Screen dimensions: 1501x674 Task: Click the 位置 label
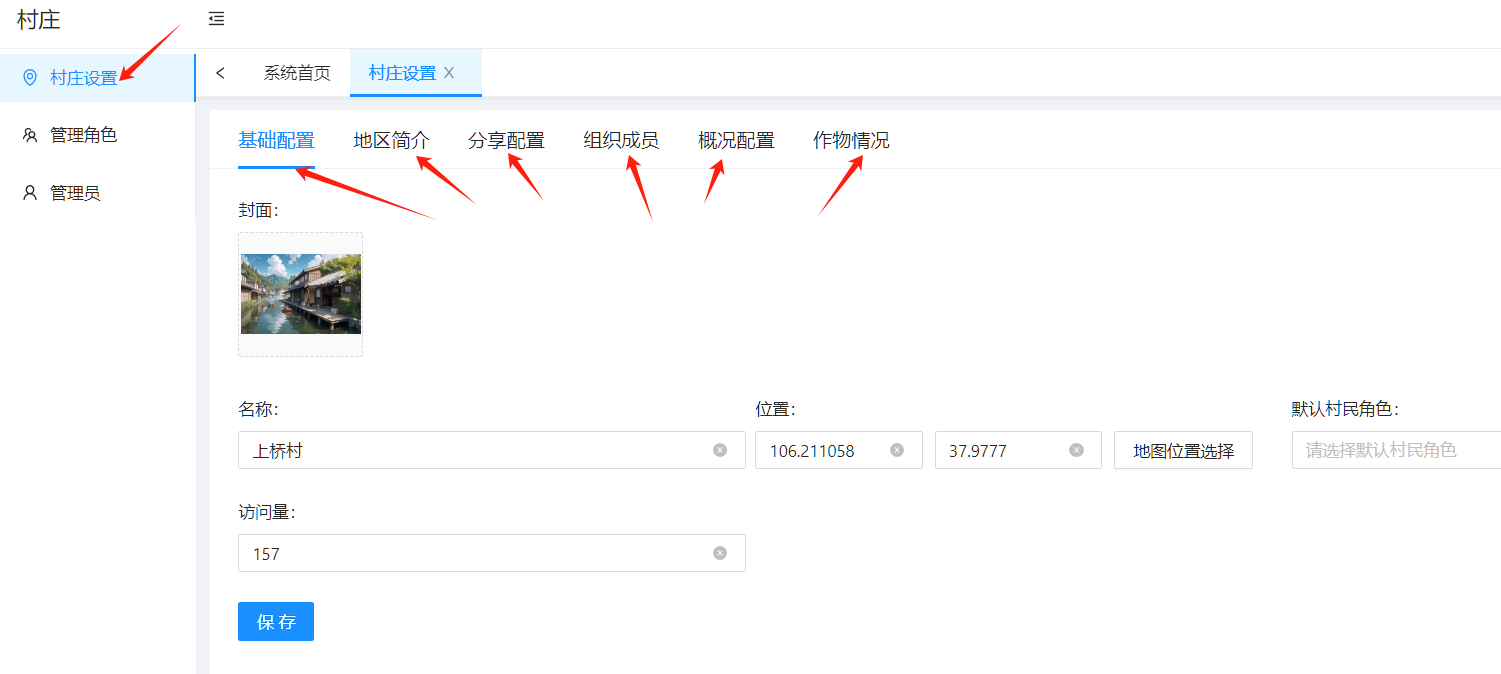(775, 409)
